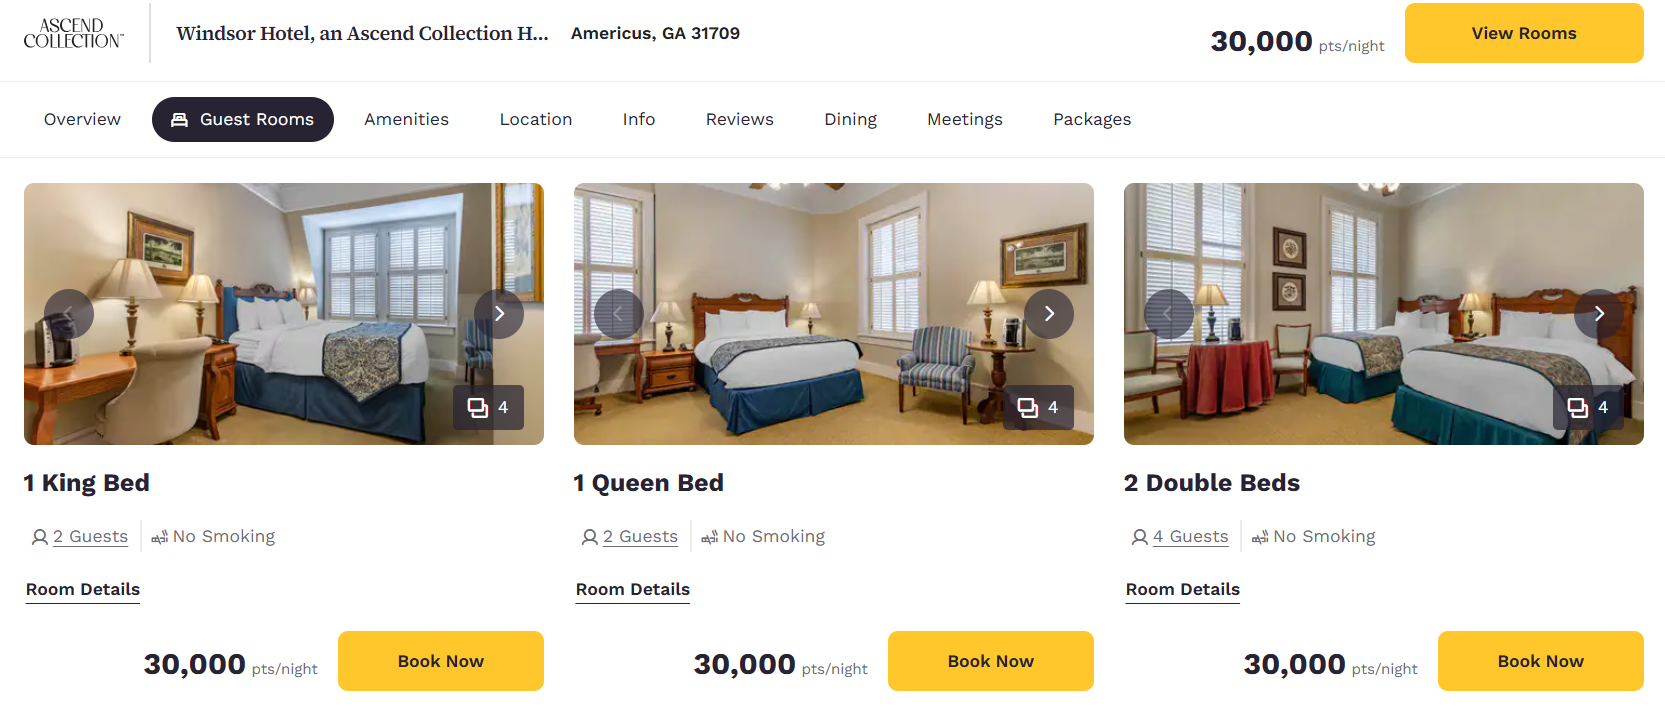Viewport: 1665px width, 718px height.
Task: Open the Reviews tab
Action: click(x=739, y=120)
